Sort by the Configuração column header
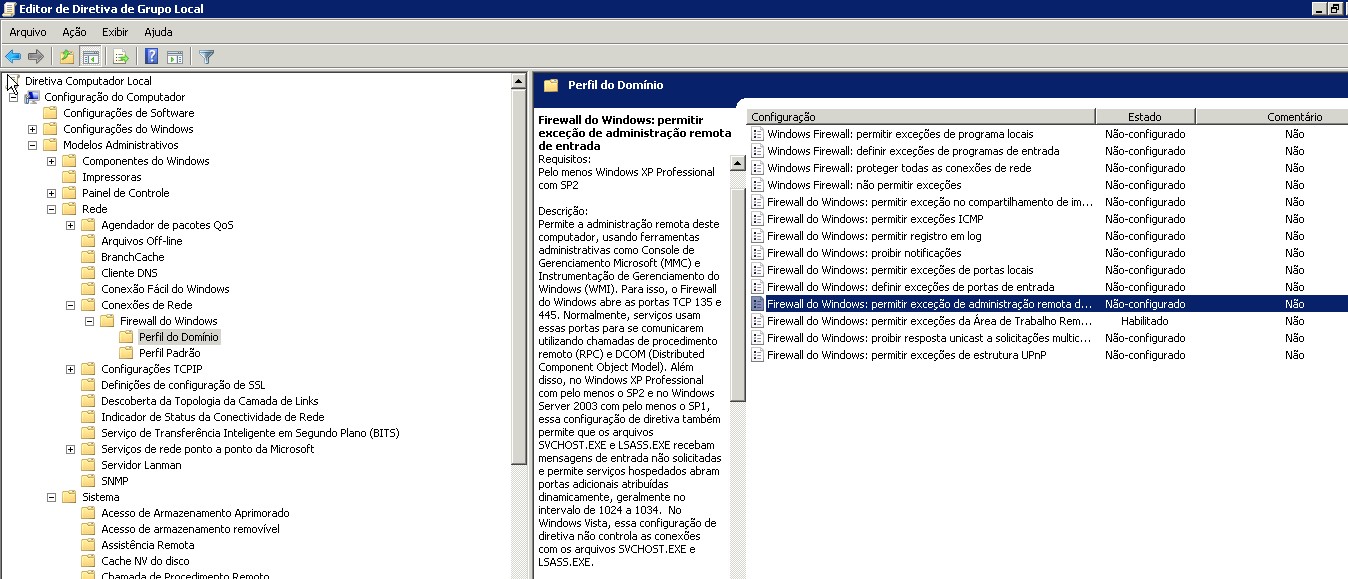This screenshot has width=1348, height=579. point(920,117)
